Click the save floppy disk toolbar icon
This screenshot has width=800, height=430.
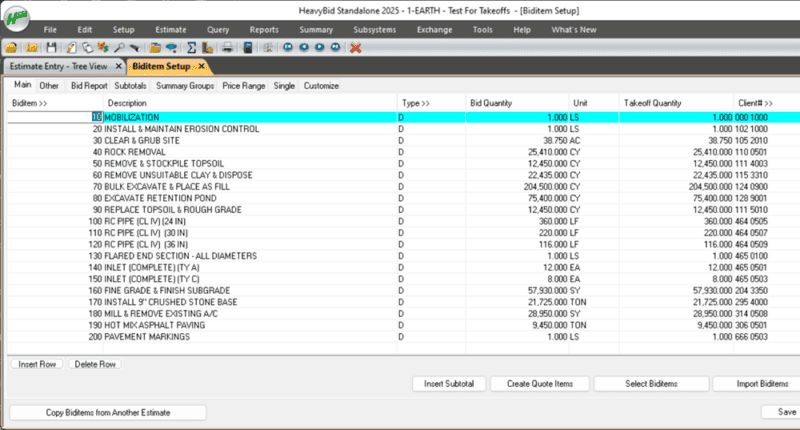[51, 47]
